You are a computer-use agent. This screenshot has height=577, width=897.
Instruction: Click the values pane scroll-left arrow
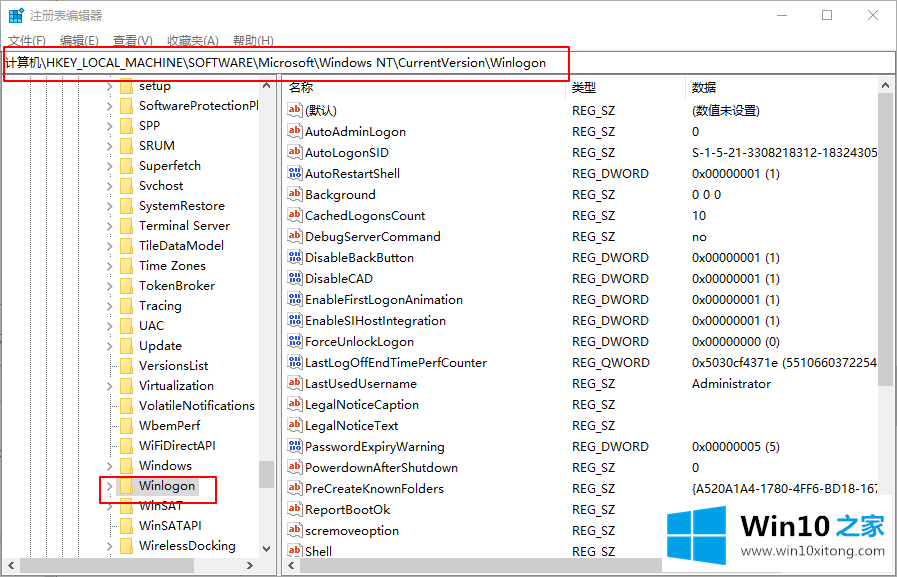point(291,566)
